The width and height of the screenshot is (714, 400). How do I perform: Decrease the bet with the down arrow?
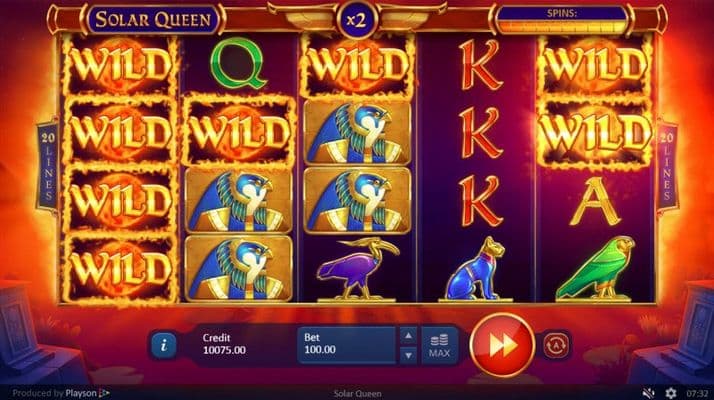click(408, 355)
